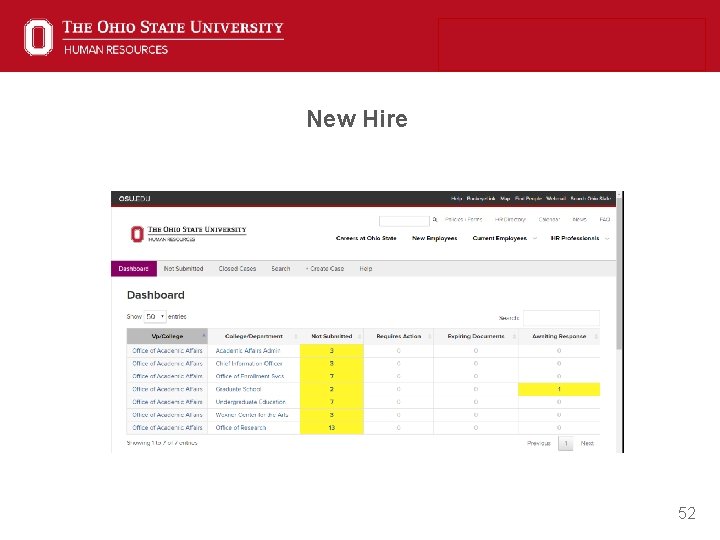Image resolution: width=720 pixels, height=540 pixels.
Task: Open the Find People link
Action: [529, 198]
